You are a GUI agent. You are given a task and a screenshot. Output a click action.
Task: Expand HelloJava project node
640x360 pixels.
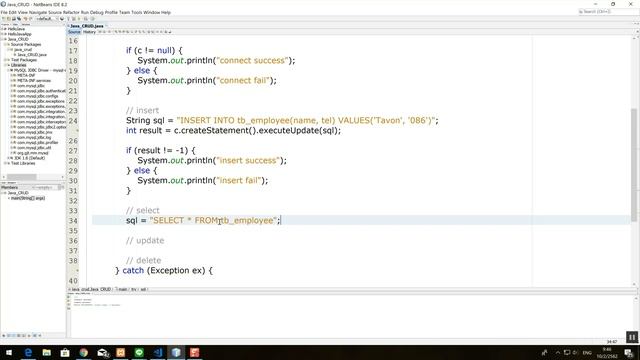click(2, 29)
